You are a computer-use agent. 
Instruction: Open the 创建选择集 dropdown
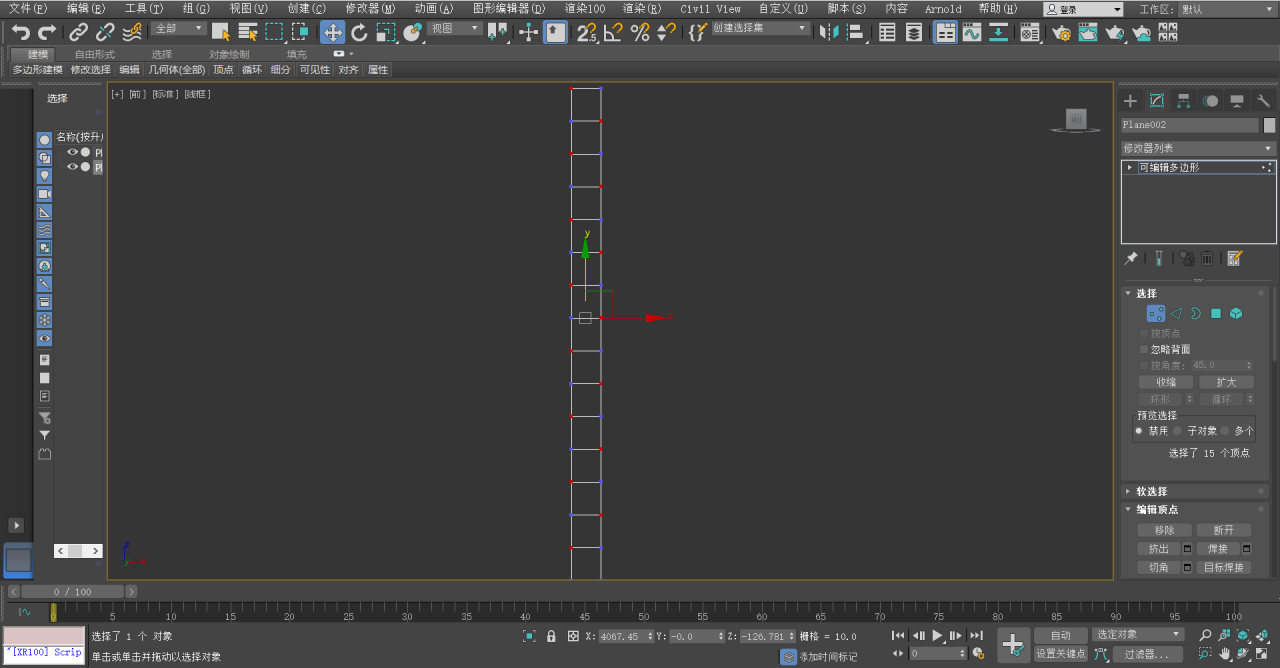pyautogui.click(x=760, y=29)
